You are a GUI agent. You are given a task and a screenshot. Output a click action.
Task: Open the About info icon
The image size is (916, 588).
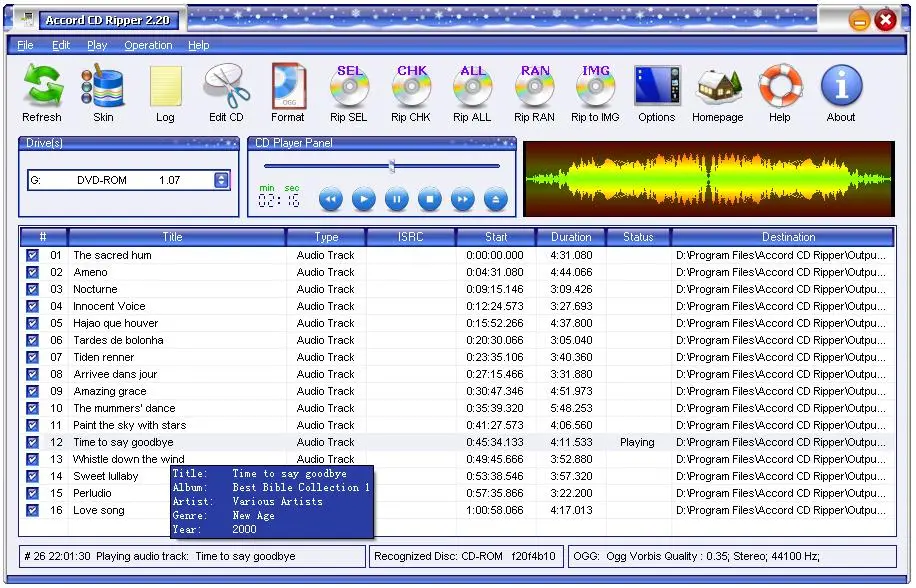841,86
